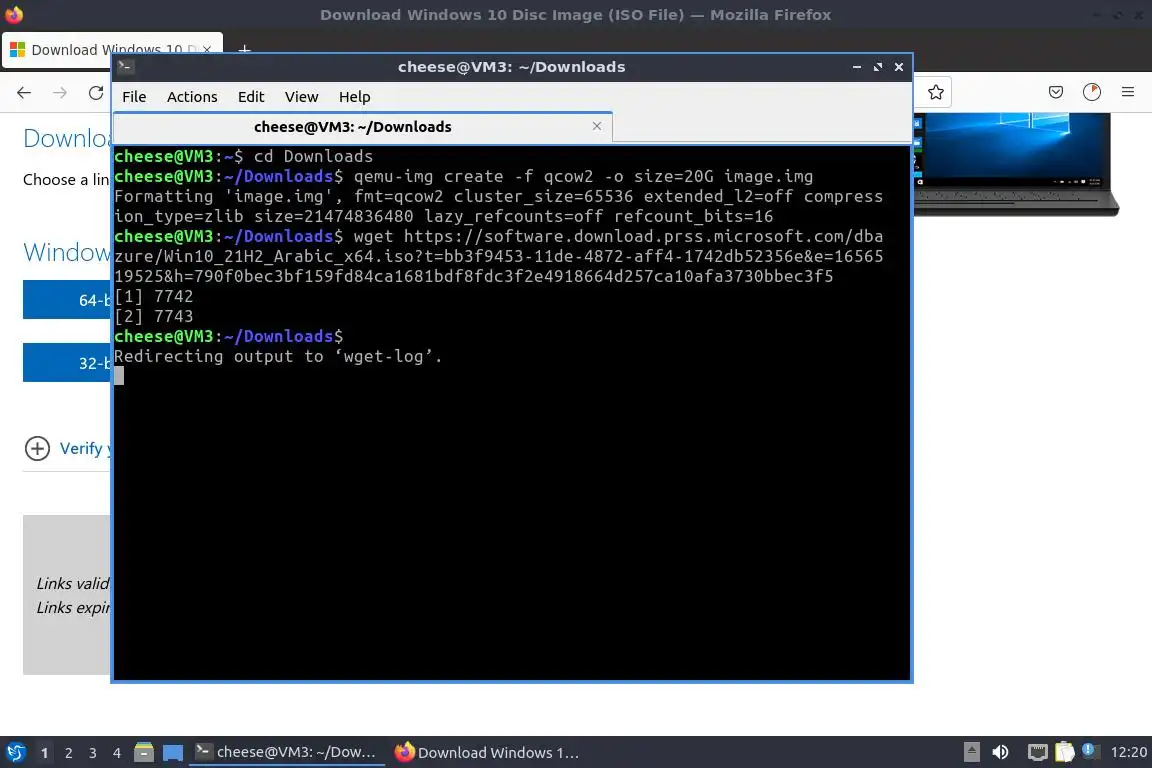Open the terminal Help menu
Screen dimensions: 1152x768
point(354,97)
